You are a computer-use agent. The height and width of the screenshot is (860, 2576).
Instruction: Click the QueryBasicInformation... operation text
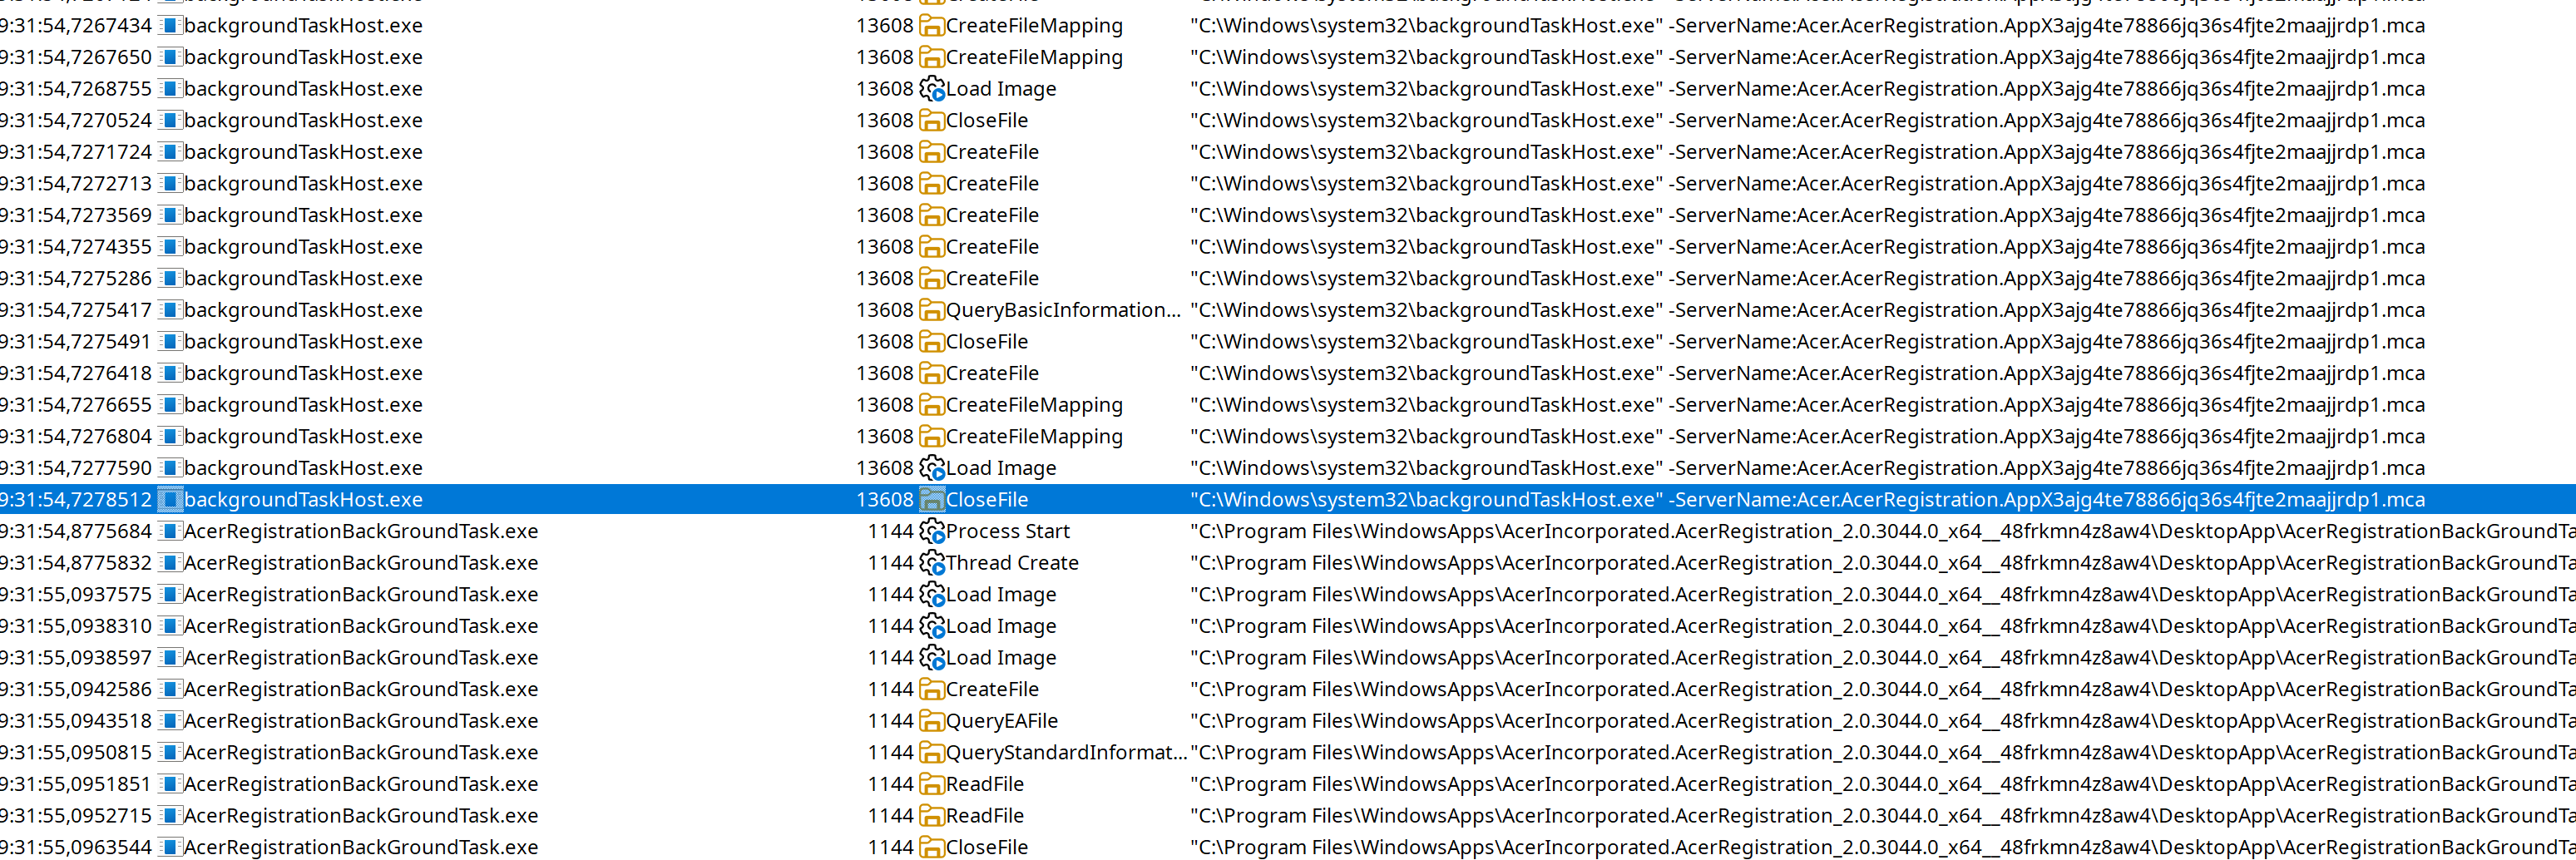pos(1064,310)
